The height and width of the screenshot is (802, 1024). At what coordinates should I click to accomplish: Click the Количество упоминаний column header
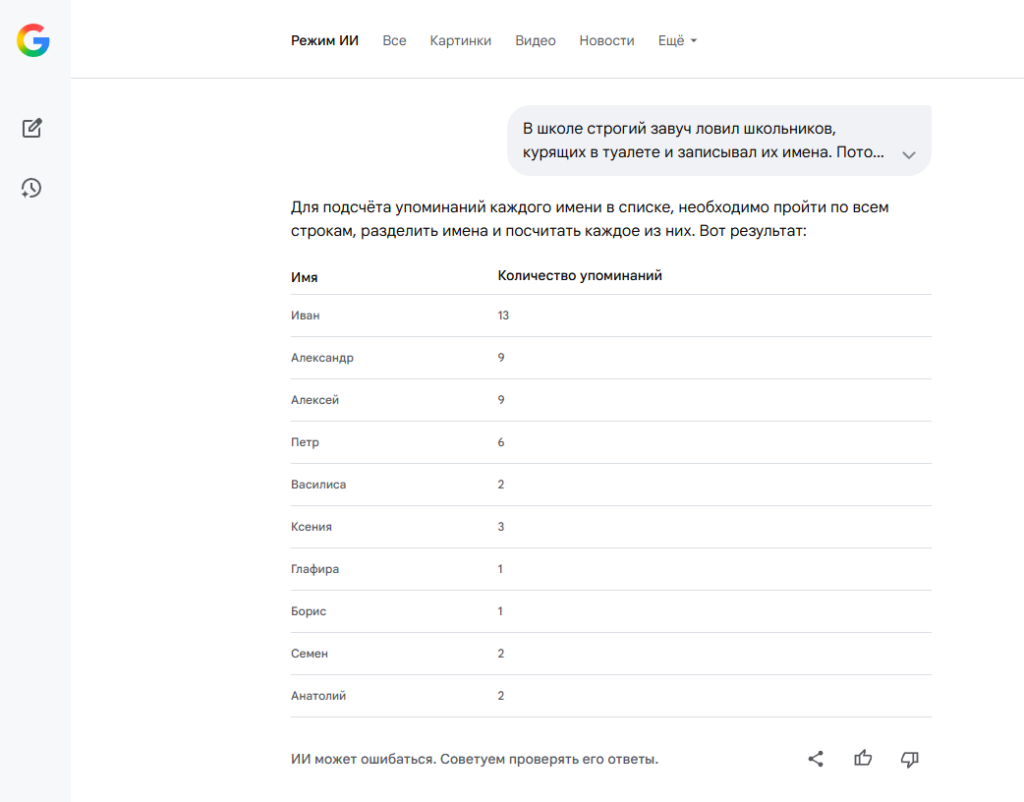pos(580,276)
